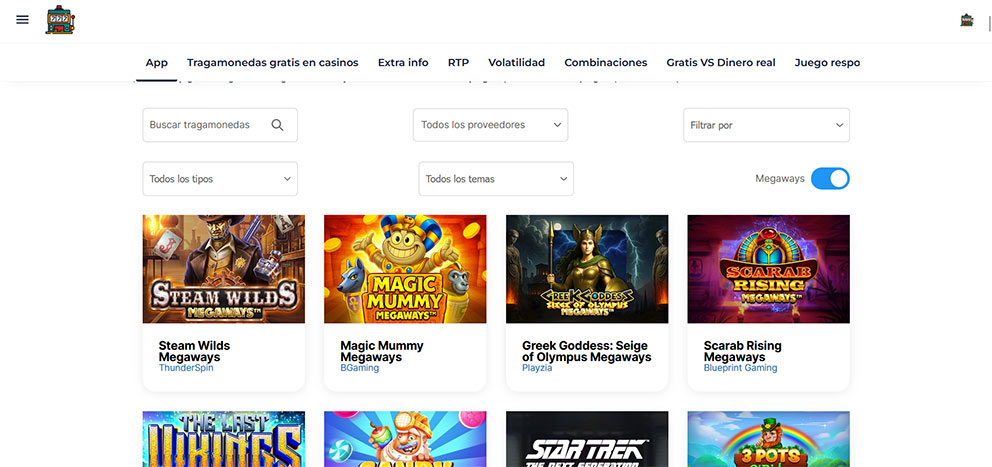Click the slot machine site logo
This screenshot has height=467, width=992.
(60, 20)
